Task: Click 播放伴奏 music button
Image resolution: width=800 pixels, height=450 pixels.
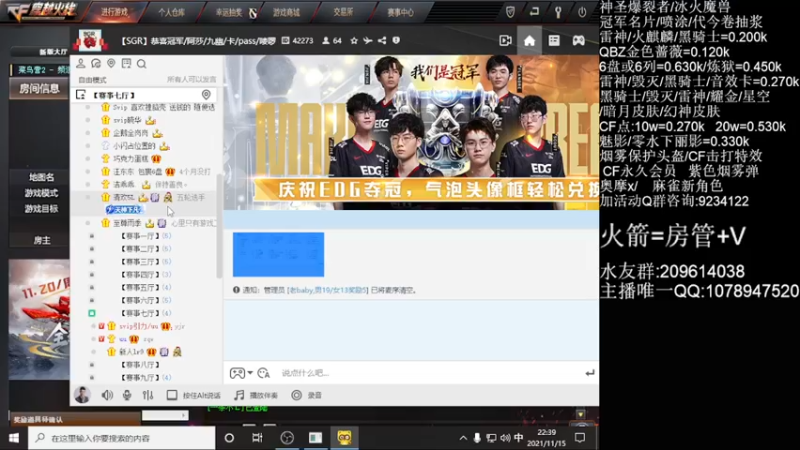Action: (x=256, y=395)
